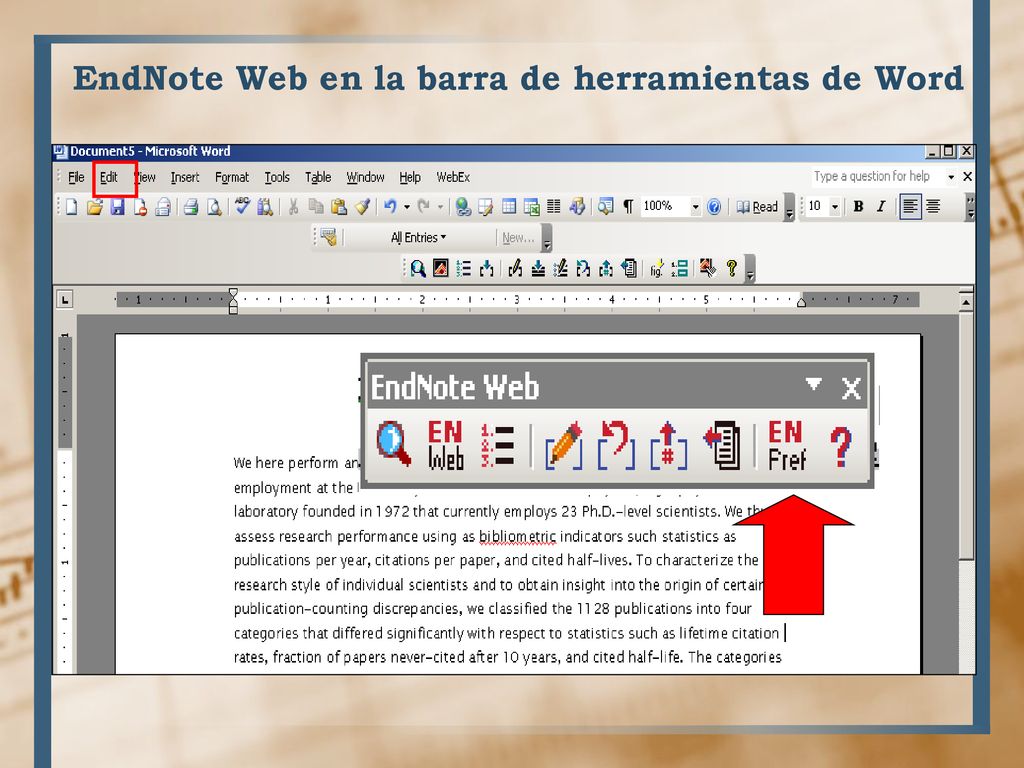The image size is (1024, 768).
Task: Save the document with the floppy icon
Action: click(x=118, y=207)
